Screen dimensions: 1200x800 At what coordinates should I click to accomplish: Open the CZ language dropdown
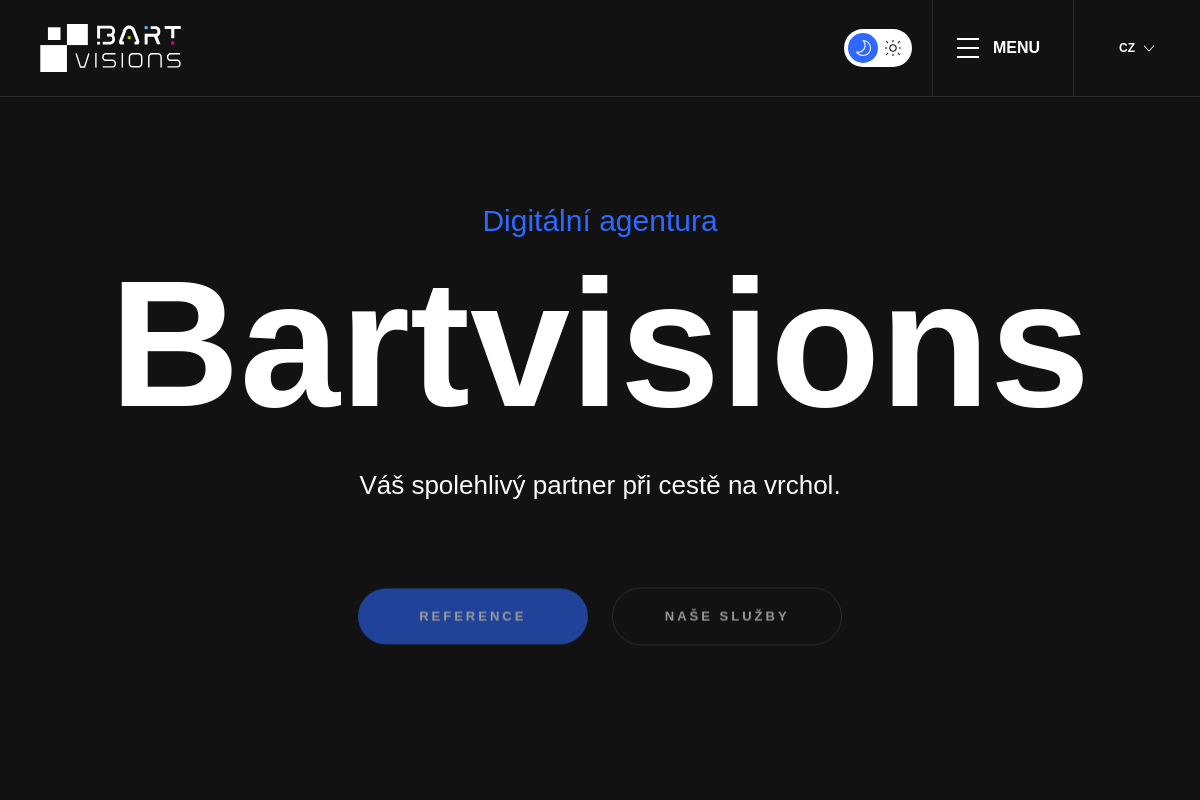(1137, 47)
